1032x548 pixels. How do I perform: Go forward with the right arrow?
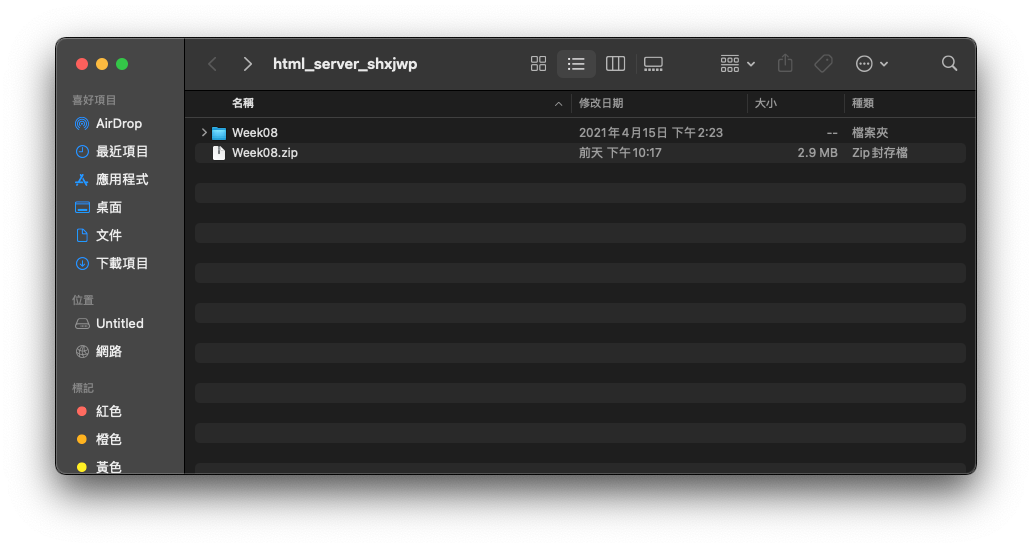(x=247, y=64)
